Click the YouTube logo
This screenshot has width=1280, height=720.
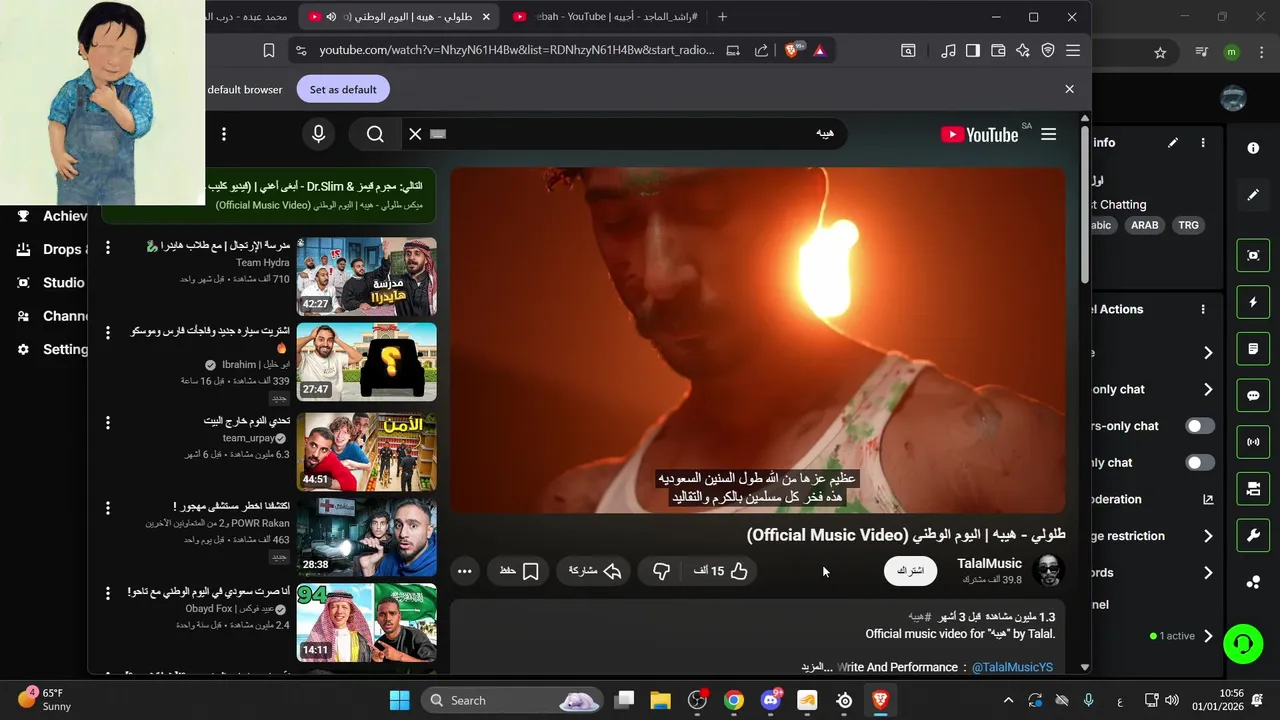coord(979,134)
